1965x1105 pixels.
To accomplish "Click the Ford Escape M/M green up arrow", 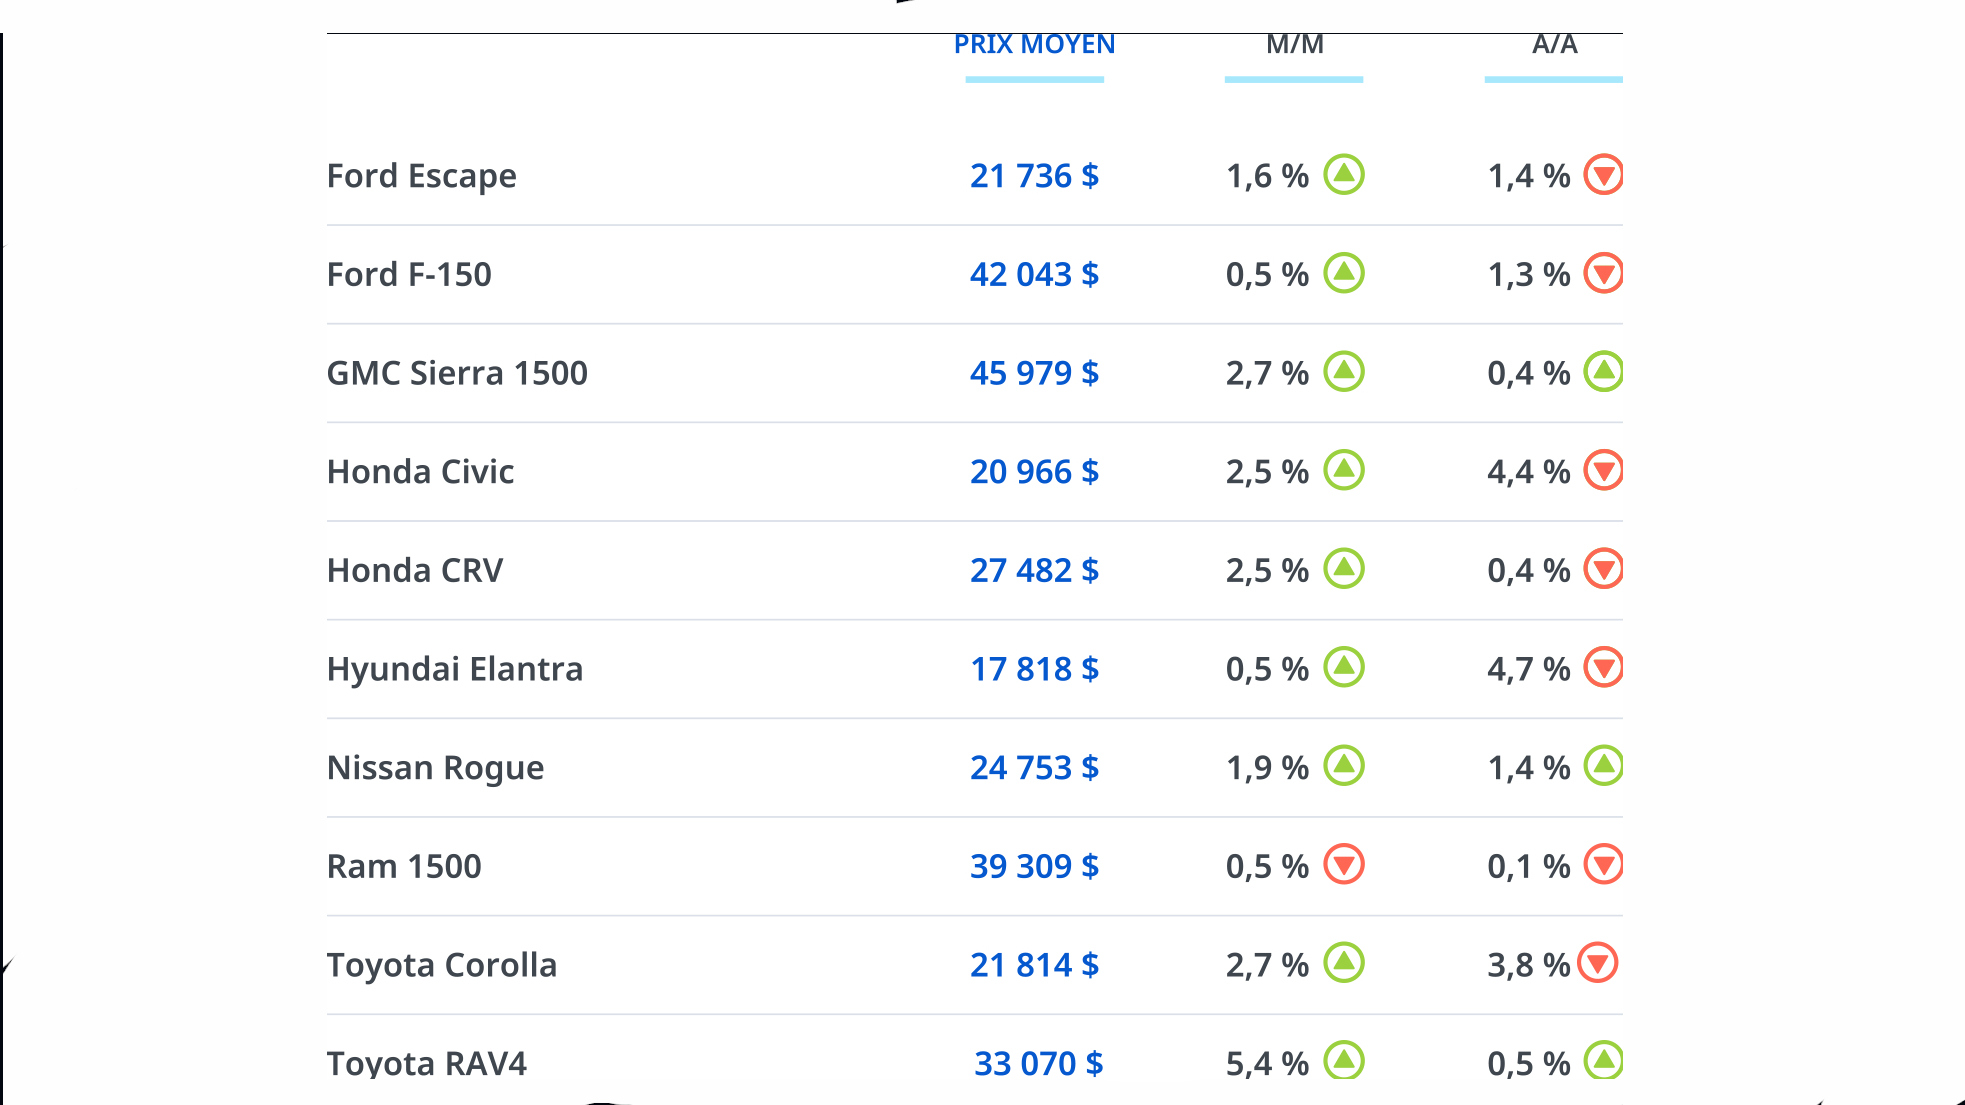I will pyautogui.click(x=1344, y=175).
